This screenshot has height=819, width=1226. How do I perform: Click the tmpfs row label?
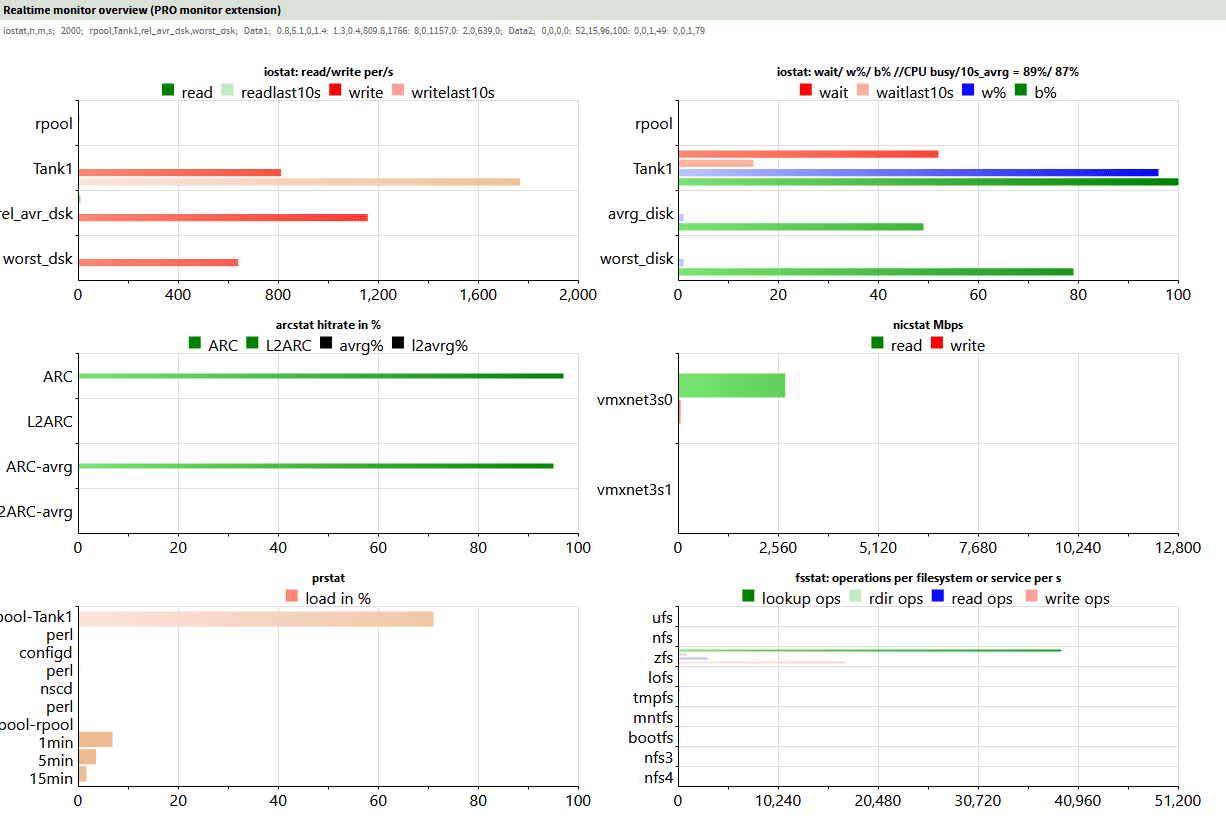coord(653,697)
